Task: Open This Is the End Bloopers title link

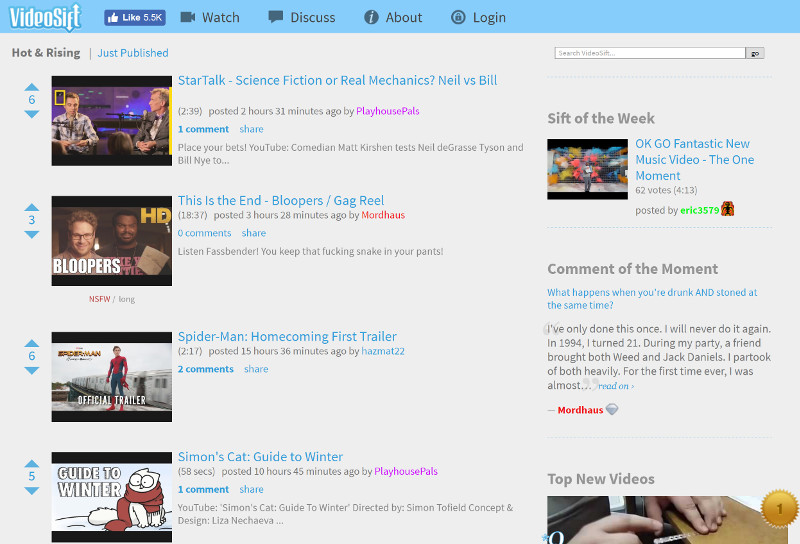Action: (x=281, y=201)
